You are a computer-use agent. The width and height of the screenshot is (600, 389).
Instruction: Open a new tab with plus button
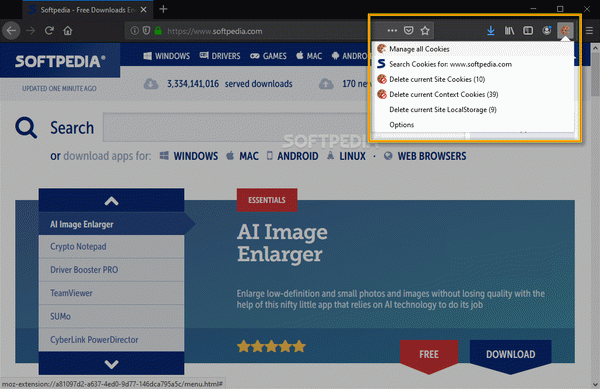click(x=163, y=9)
